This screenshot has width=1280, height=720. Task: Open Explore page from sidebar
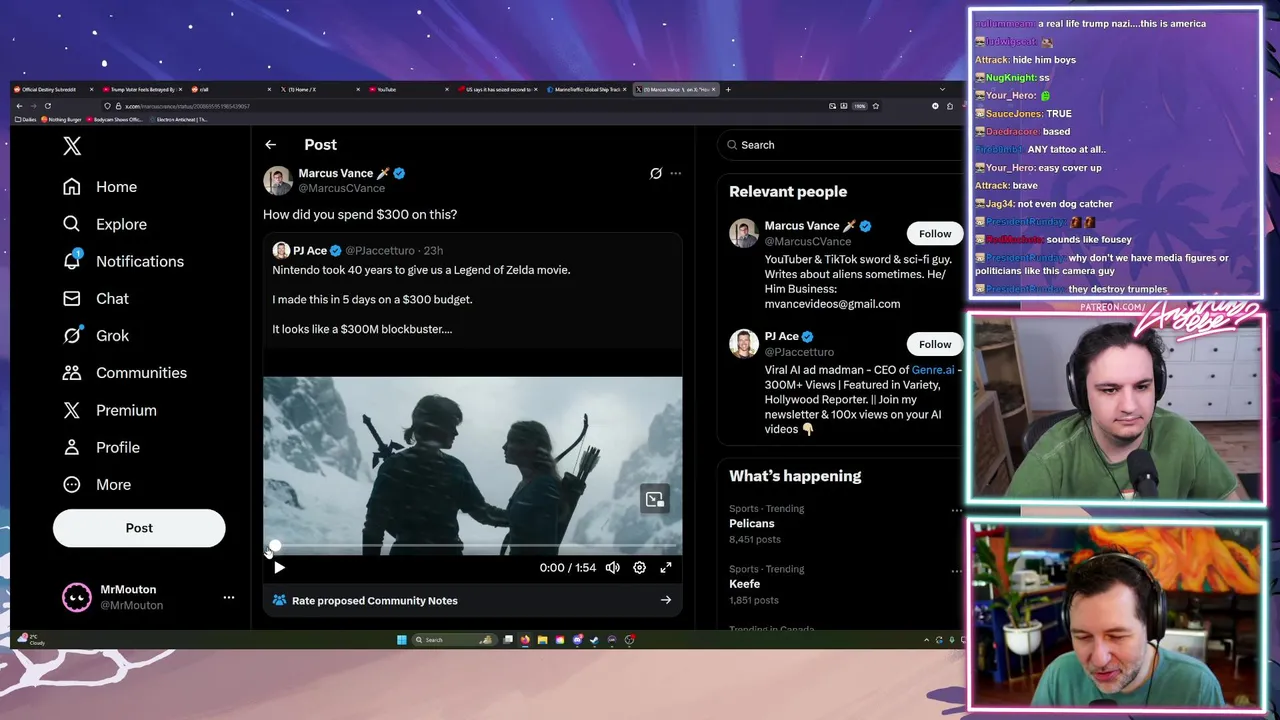click(x=105, y=224)
